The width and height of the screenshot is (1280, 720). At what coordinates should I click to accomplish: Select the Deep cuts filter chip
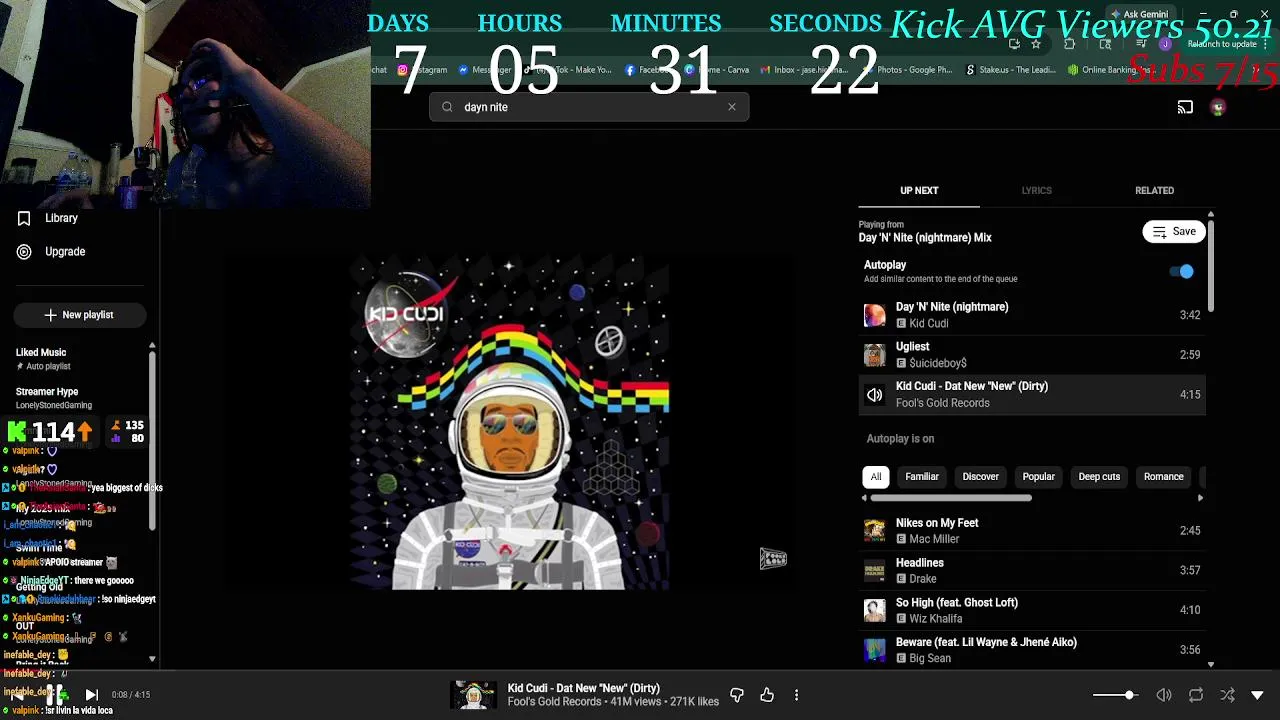pyautogui.click(x=1099, y=477)
